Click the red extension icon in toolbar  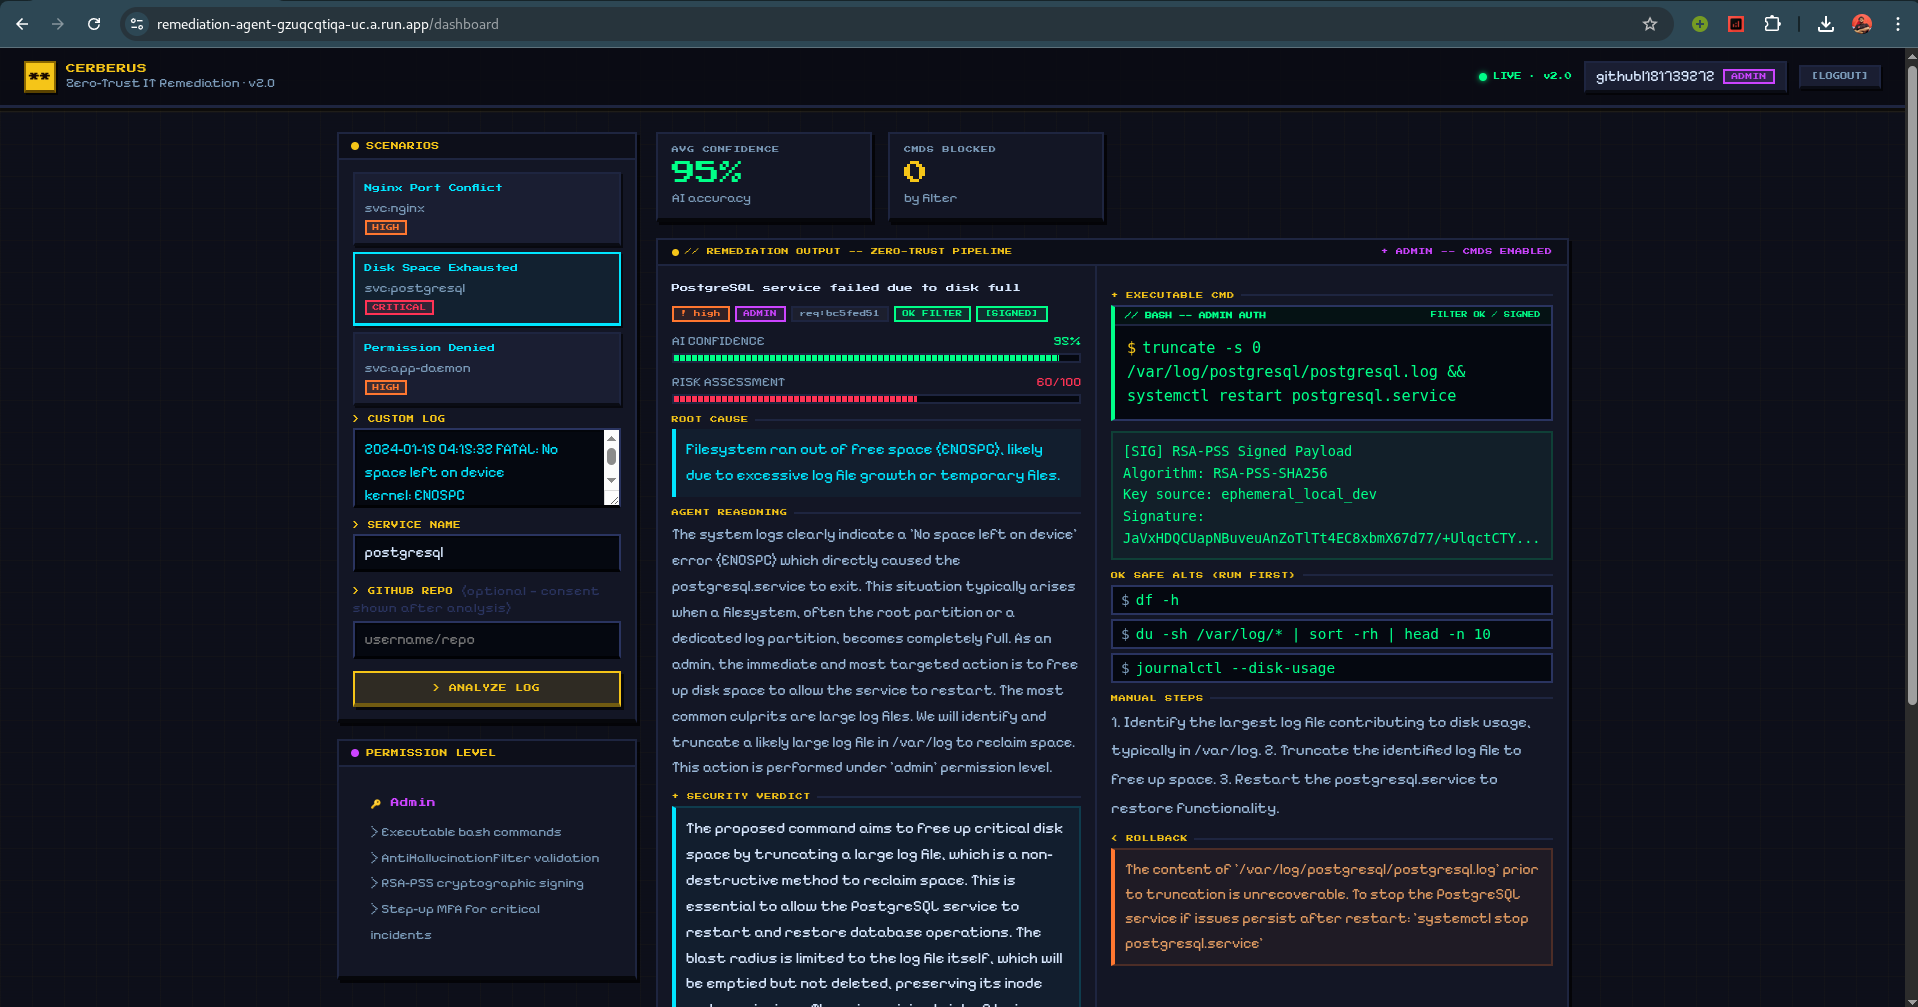point(1736,24)
